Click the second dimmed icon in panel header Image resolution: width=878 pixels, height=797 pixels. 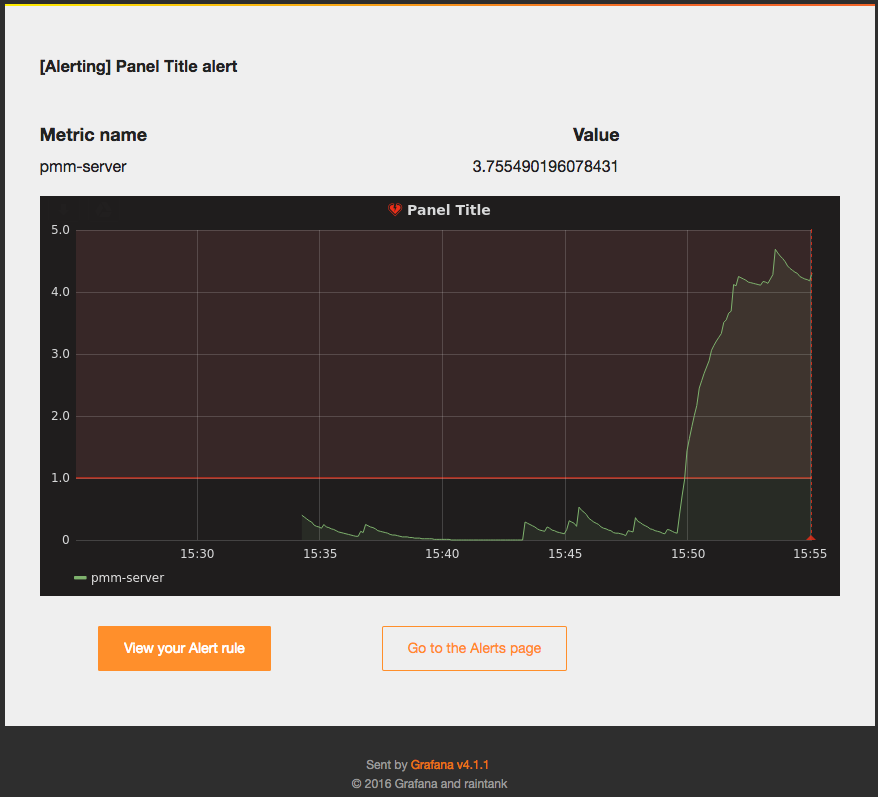(103, 210)
